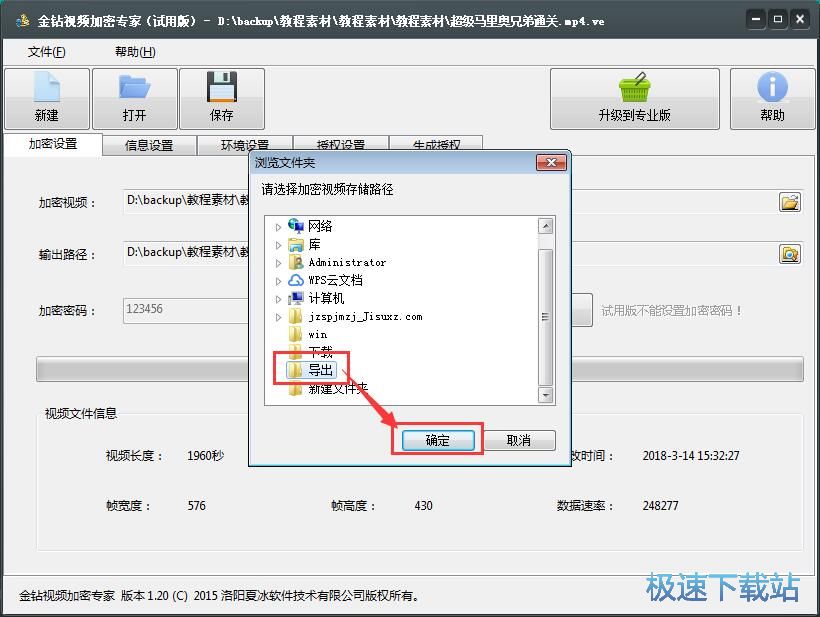Click the 试用版不能设置加密密码 notice text
Screen dimensions: 820x617
[x=671, y=311]
